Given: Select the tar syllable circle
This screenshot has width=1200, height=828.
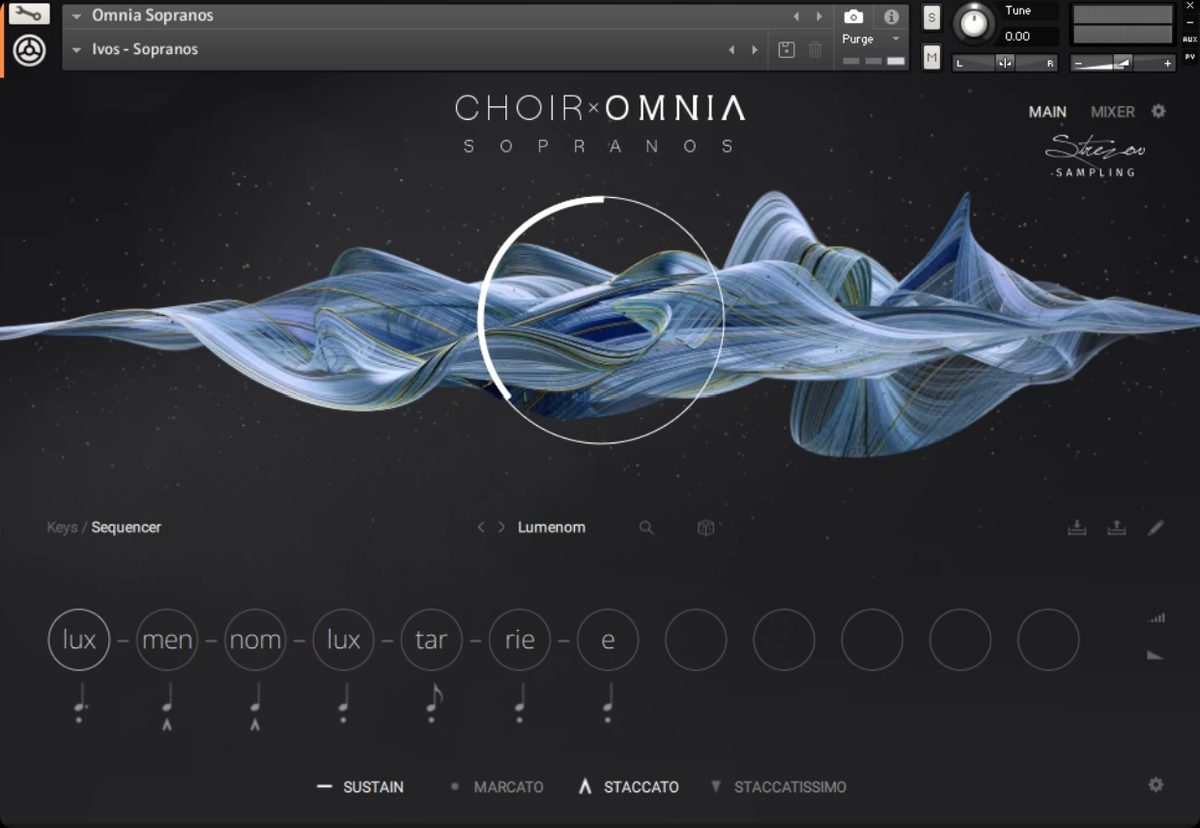Looking at the screenshot, I should 431,640.
